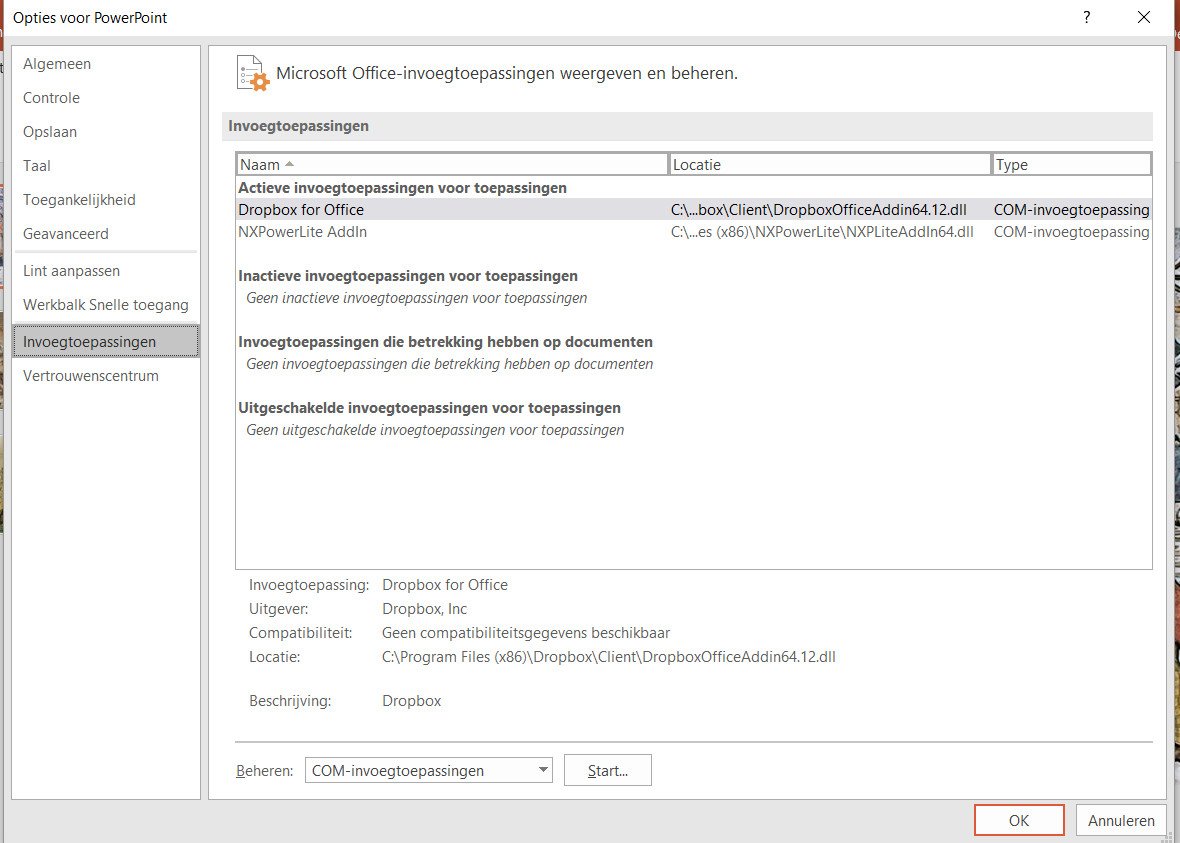The image size is (1180, 843).
Task: Open Werkbalk Snelle toegang settings
Action: pos(105,305)
